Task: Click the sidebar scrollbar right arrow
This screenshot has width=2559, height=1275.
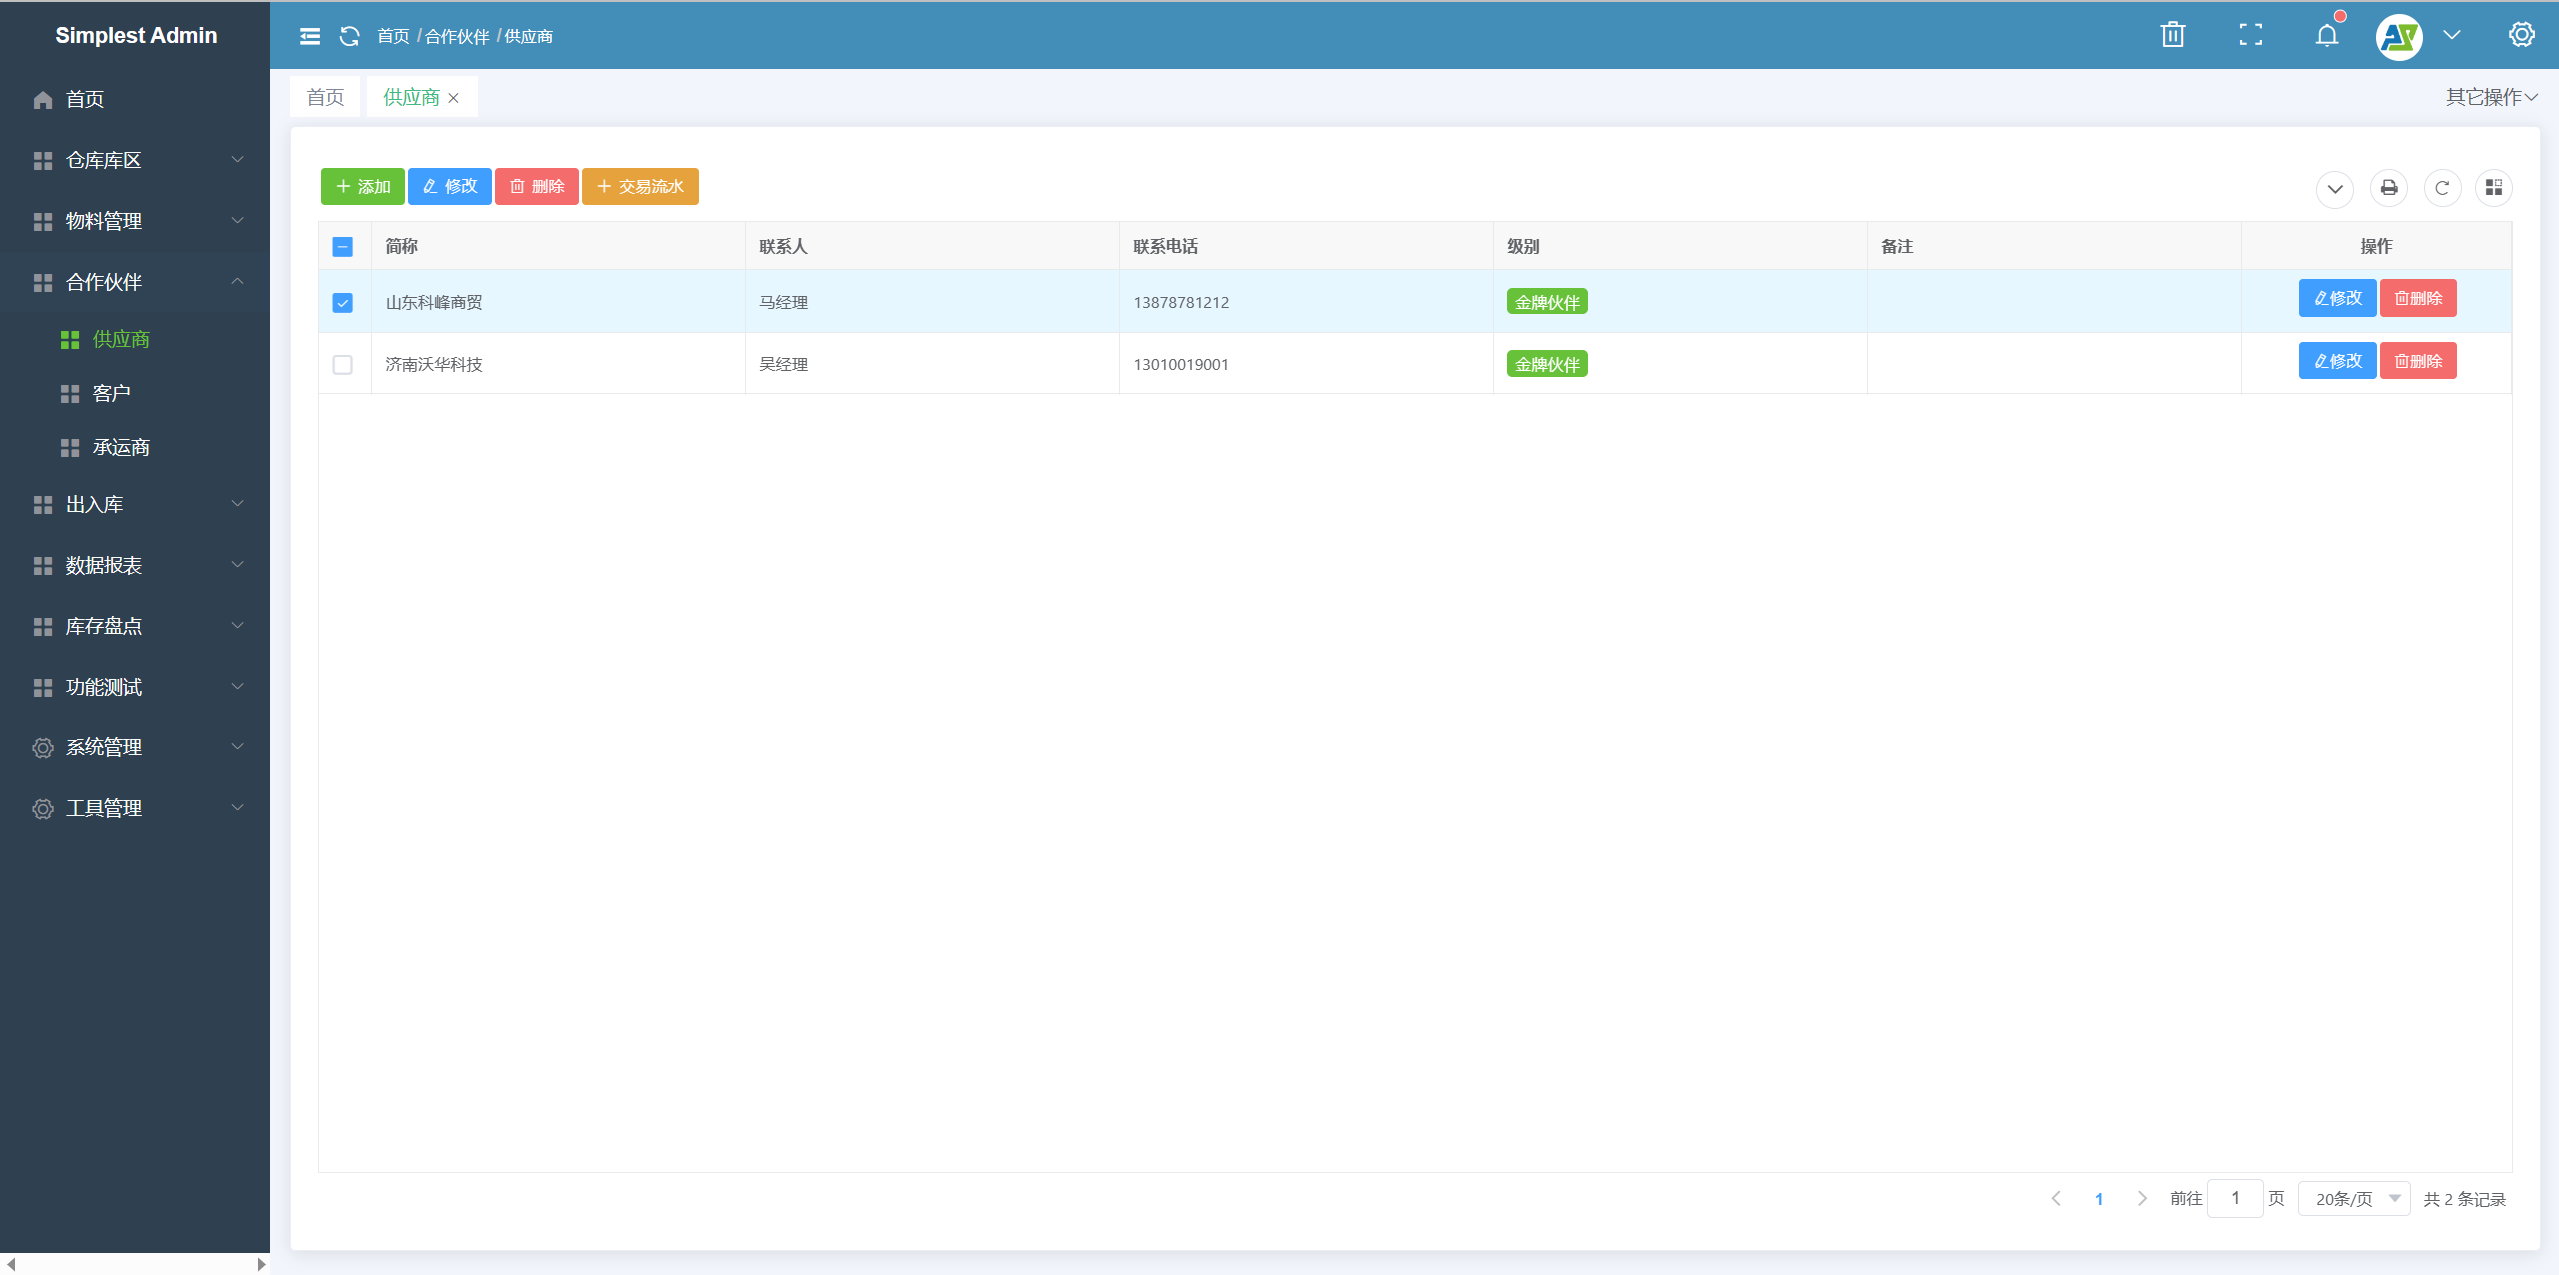Action: pos(261,1264)
